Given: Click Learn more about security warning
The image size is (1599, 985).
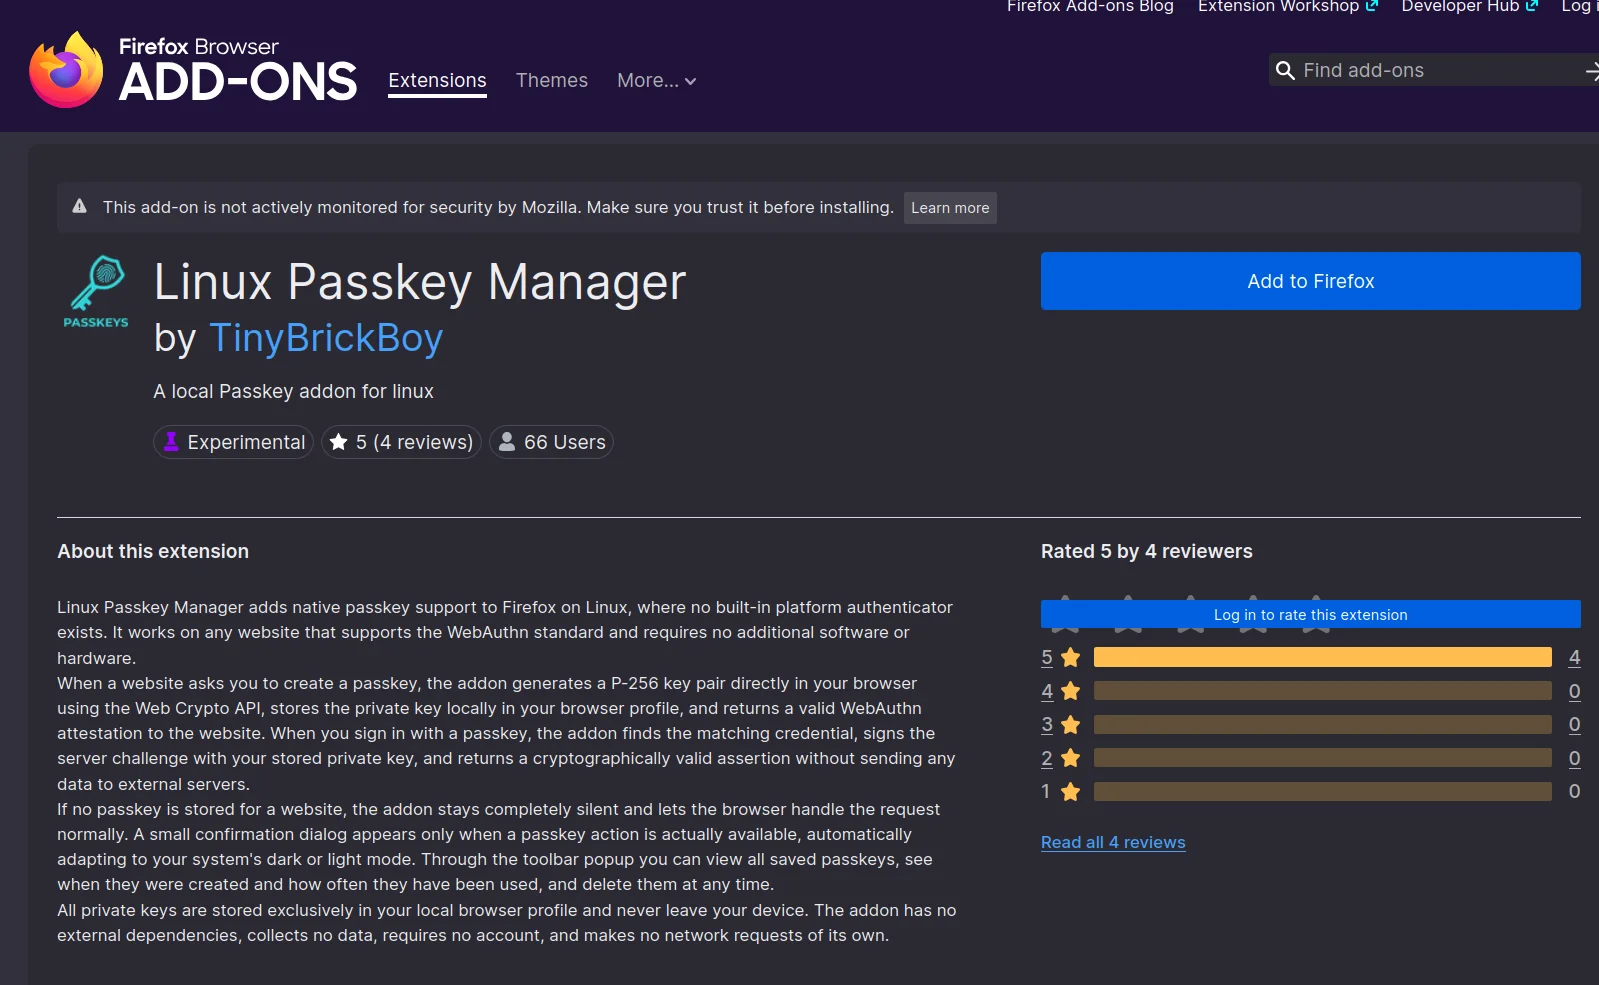Looking at the screenshot, I should tap(950, 208).
